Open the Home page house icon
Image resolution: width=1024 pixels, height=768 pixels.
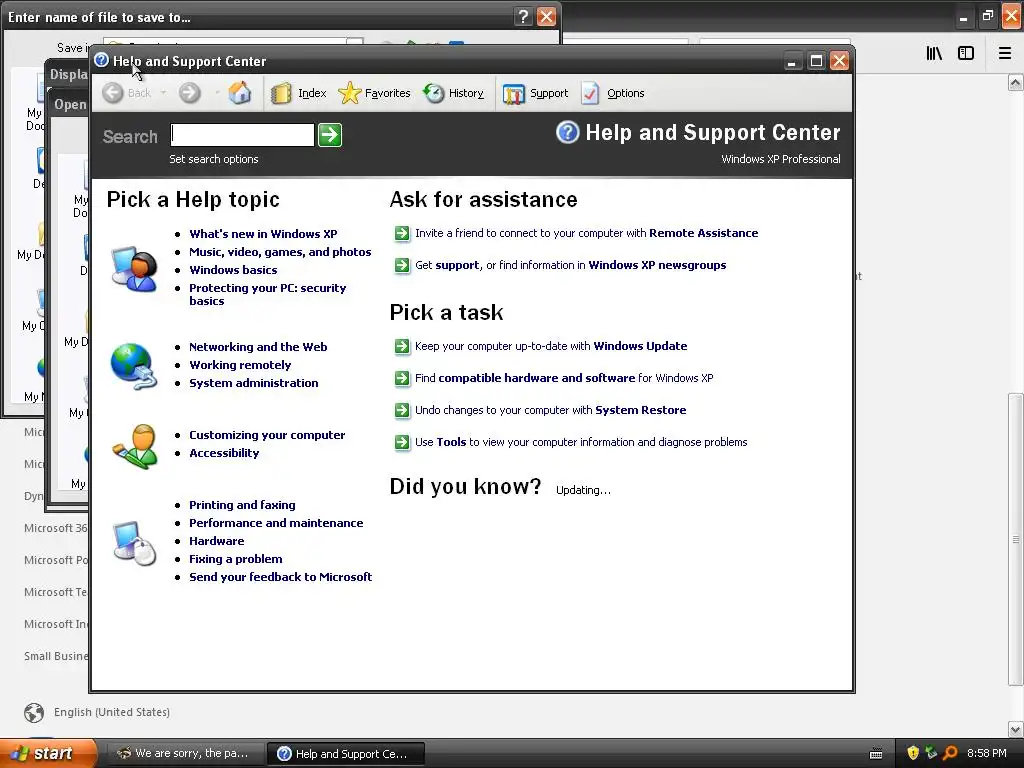(x=240, y=93)
